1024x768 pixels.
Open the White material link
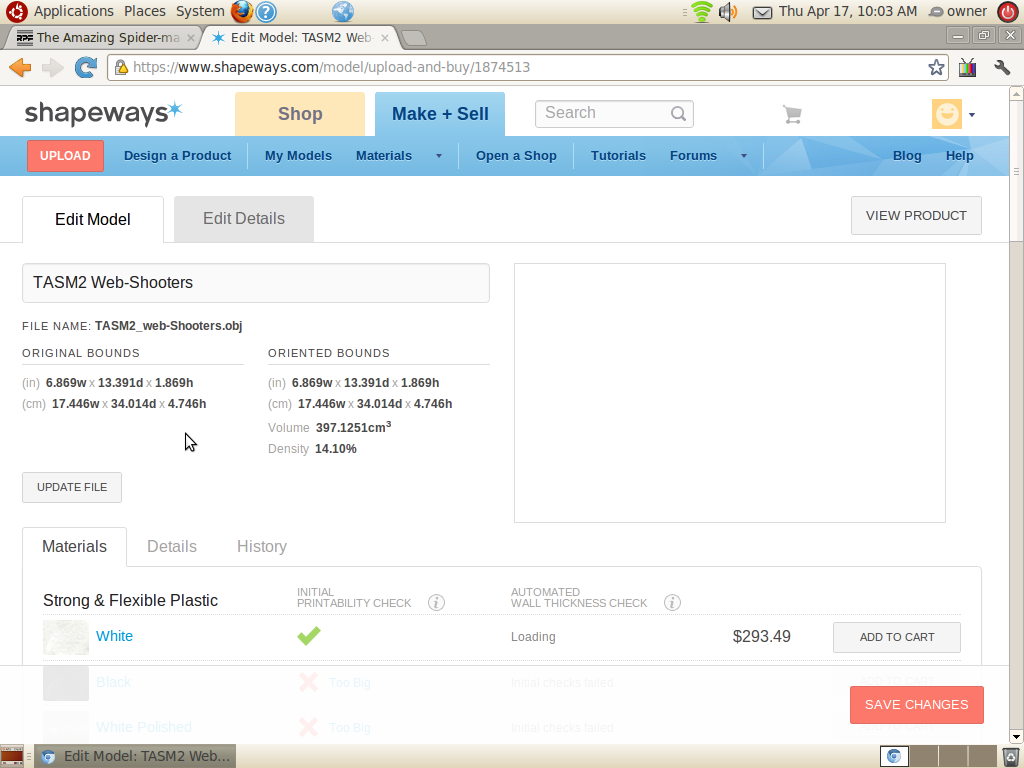point(114,636)
